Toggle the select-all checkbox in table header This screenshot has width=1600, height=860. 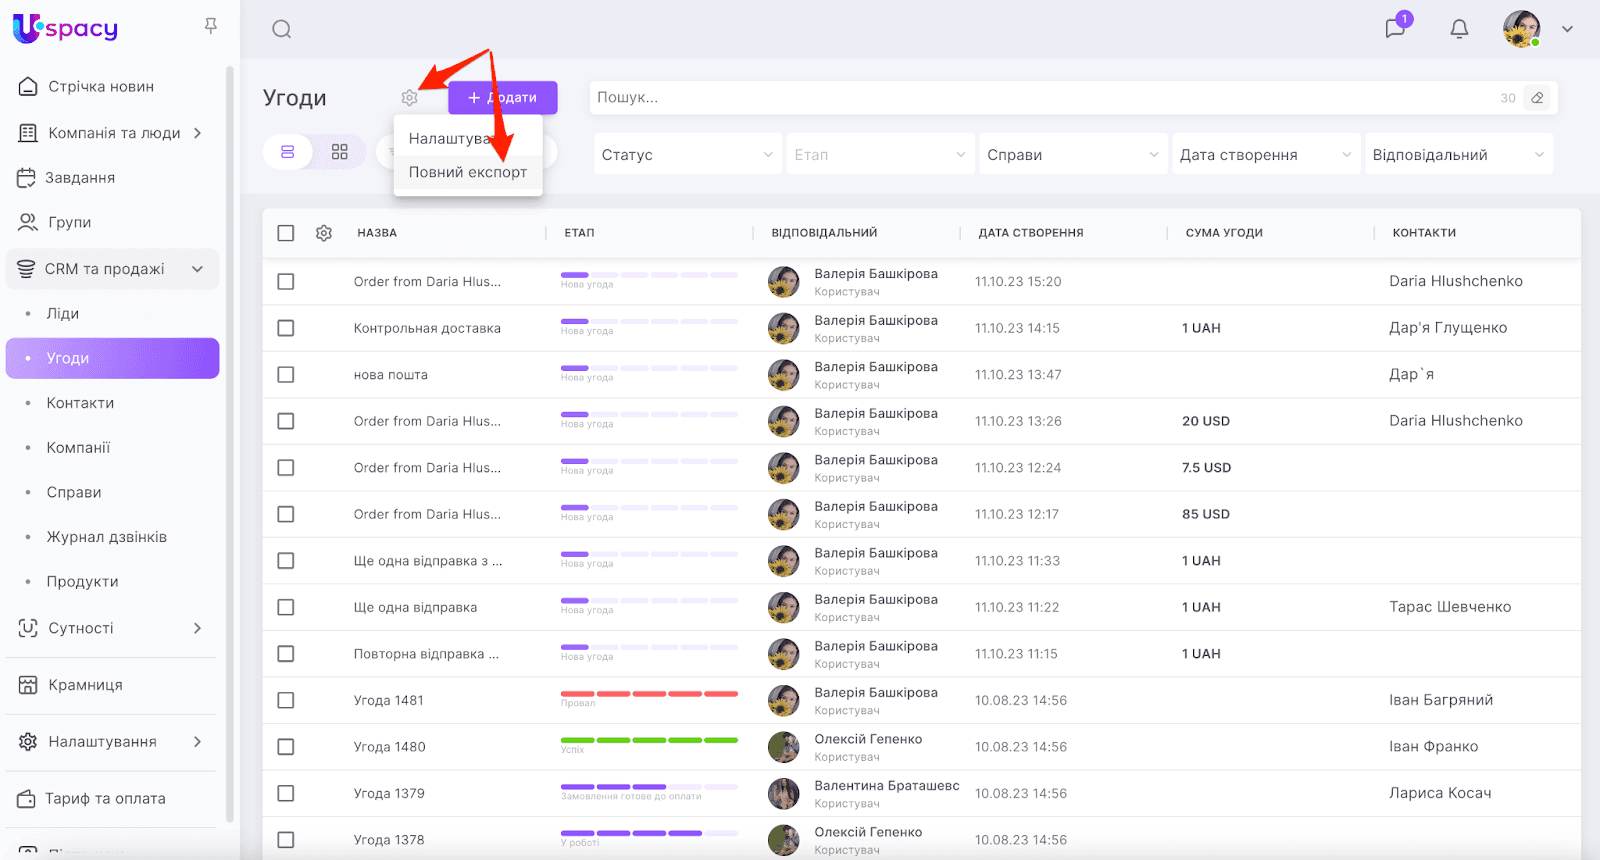click(286, 233)
